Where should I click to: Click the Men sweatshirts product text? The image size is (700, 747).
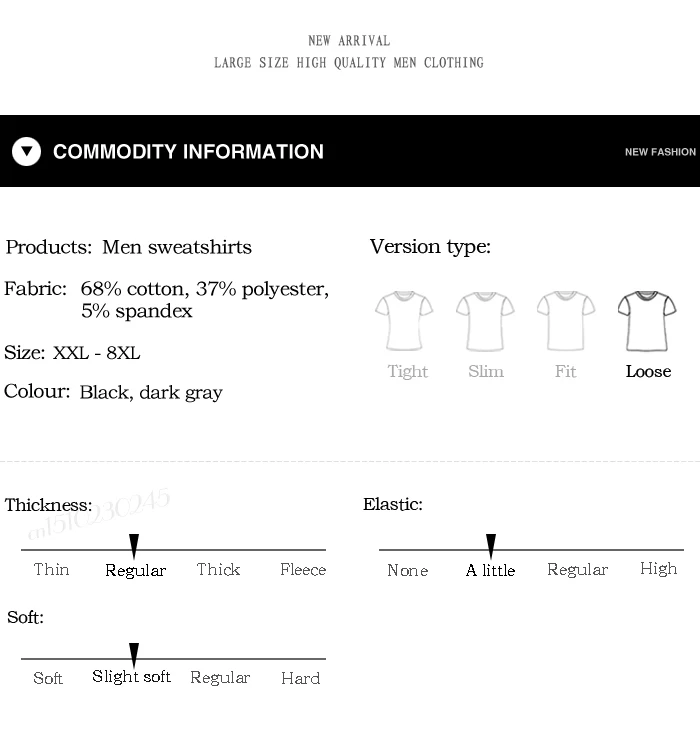click(x=177, y=247)
